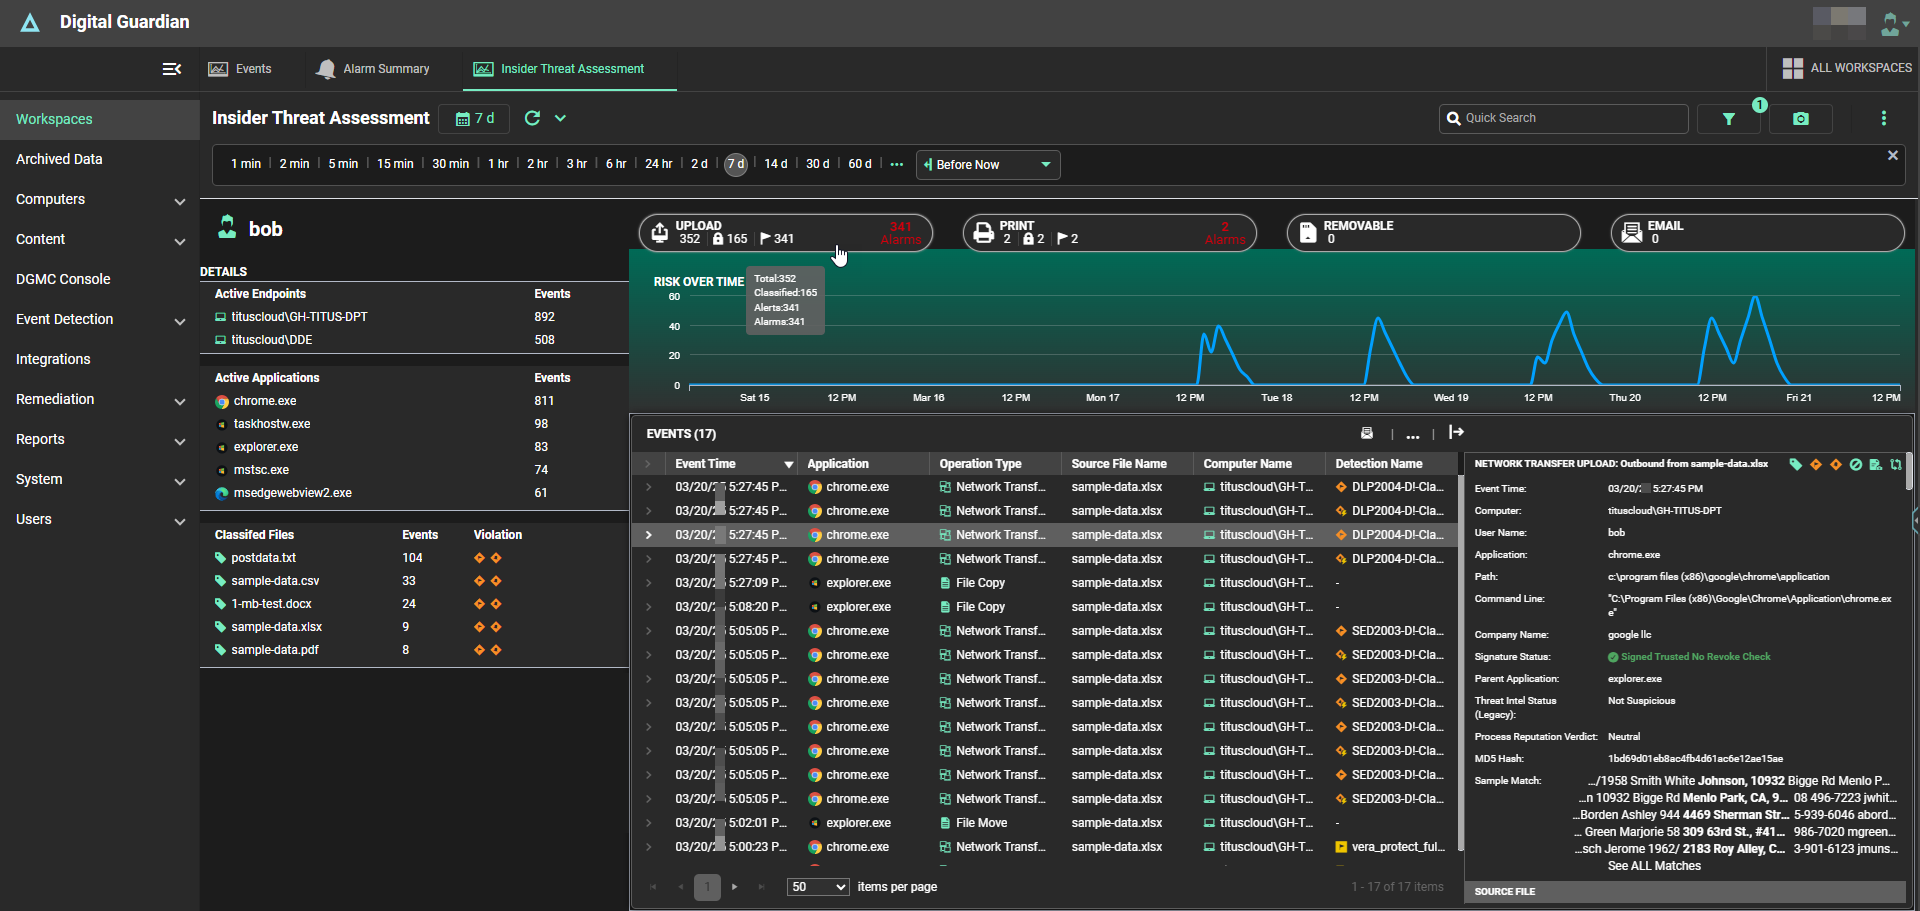Viewport: 1920px width, 911px height.
Task: Click the UPLOAD tile showing 341 Alarms
Action: point(786,232)
